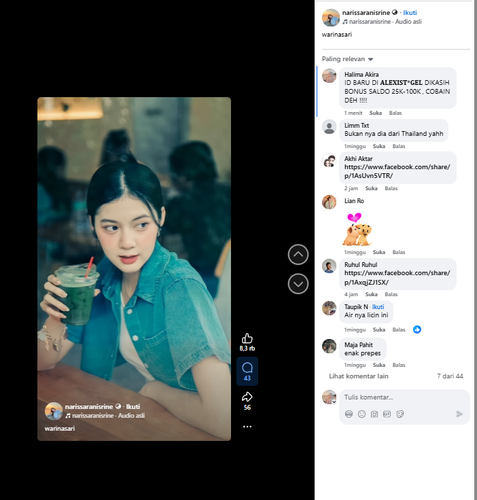Image resolution: width=477 pixels, height=500 pixels.
Task: Like Limm Txt's comment with Suka
Action: click(x=379, y=146)
